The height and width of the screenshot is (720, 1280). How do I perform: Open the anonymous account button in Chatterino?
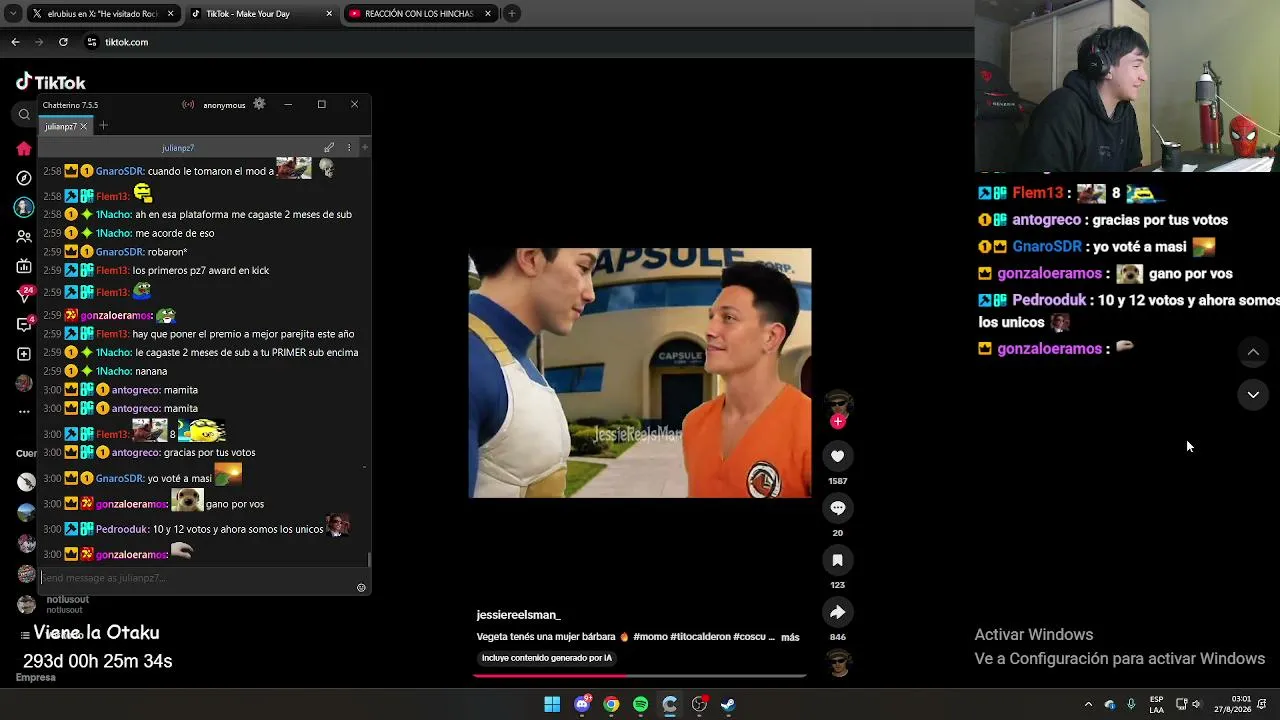(x=224, y=105)
